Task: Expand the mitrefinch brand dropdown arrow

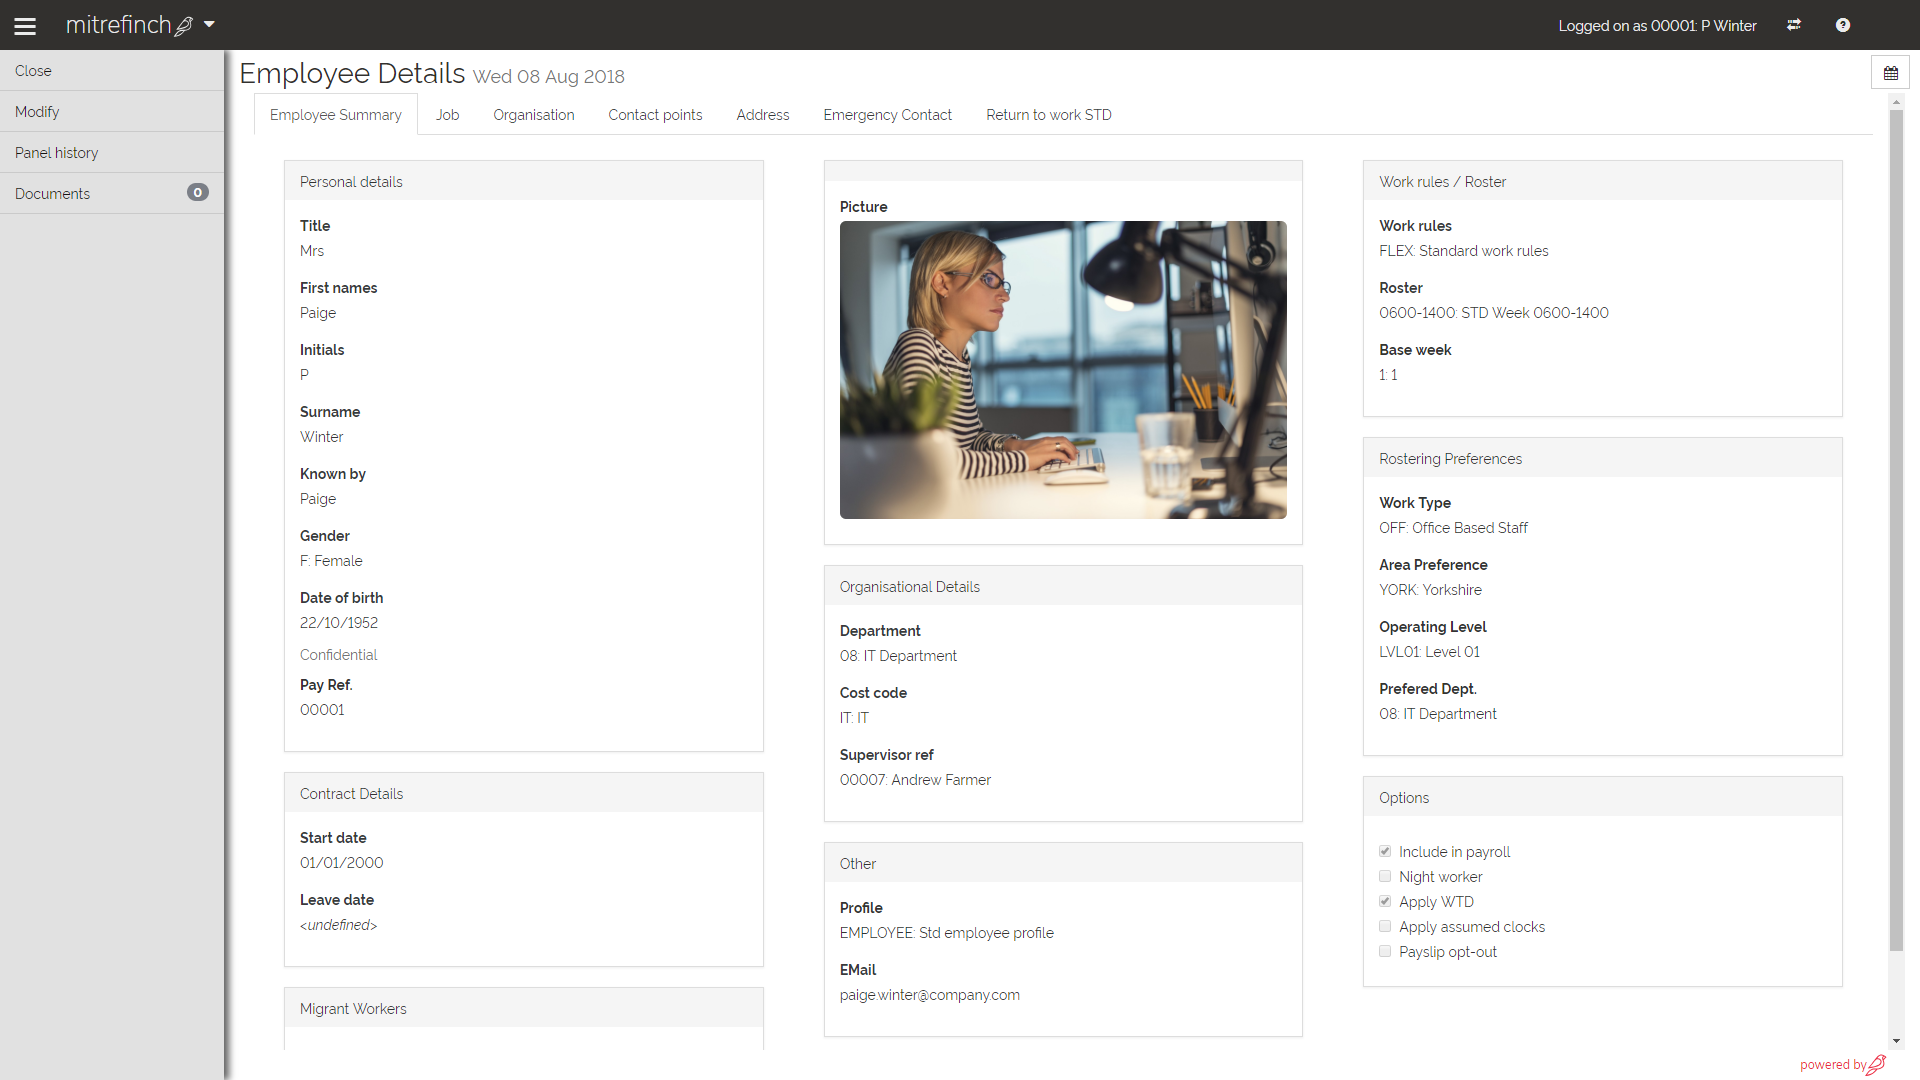Action: click(x=209, y=25)
